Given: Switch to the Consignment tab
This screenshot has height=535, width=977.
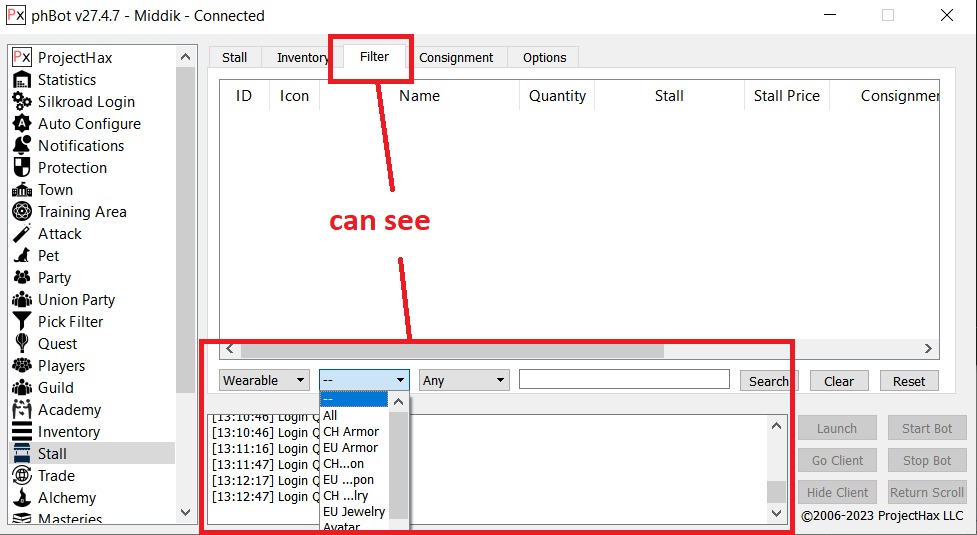Looking at the screenshot, I should click(x=456, y=58).
